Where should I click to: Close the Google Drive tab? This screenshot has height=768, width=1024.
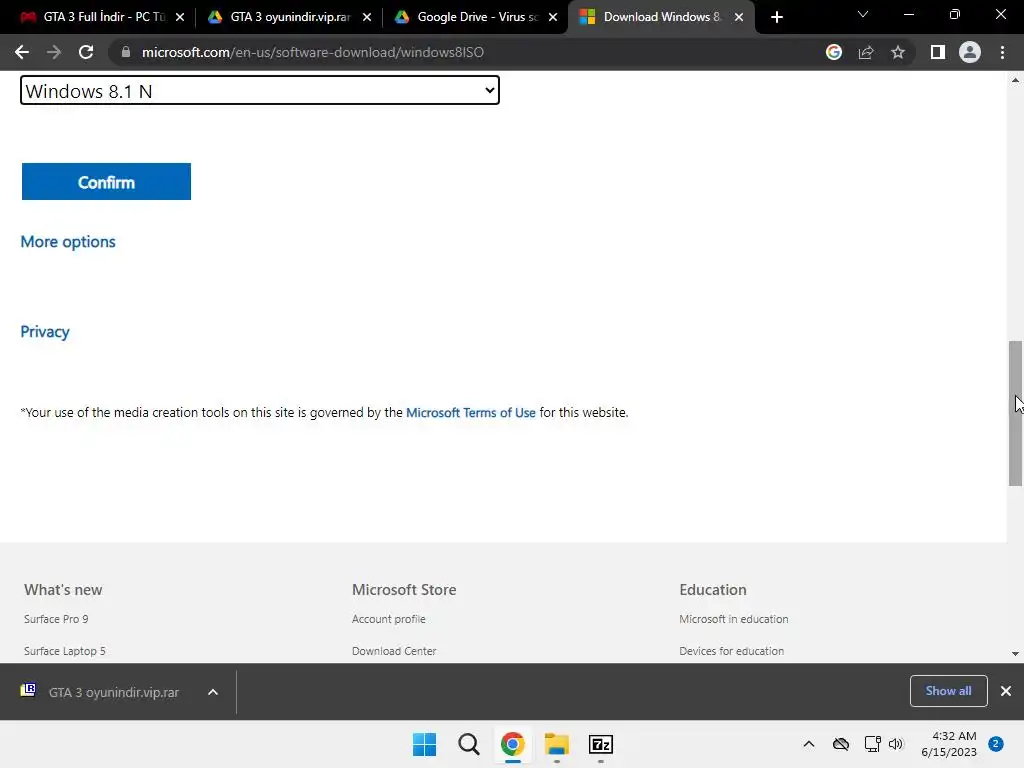(x=552, y=18)
